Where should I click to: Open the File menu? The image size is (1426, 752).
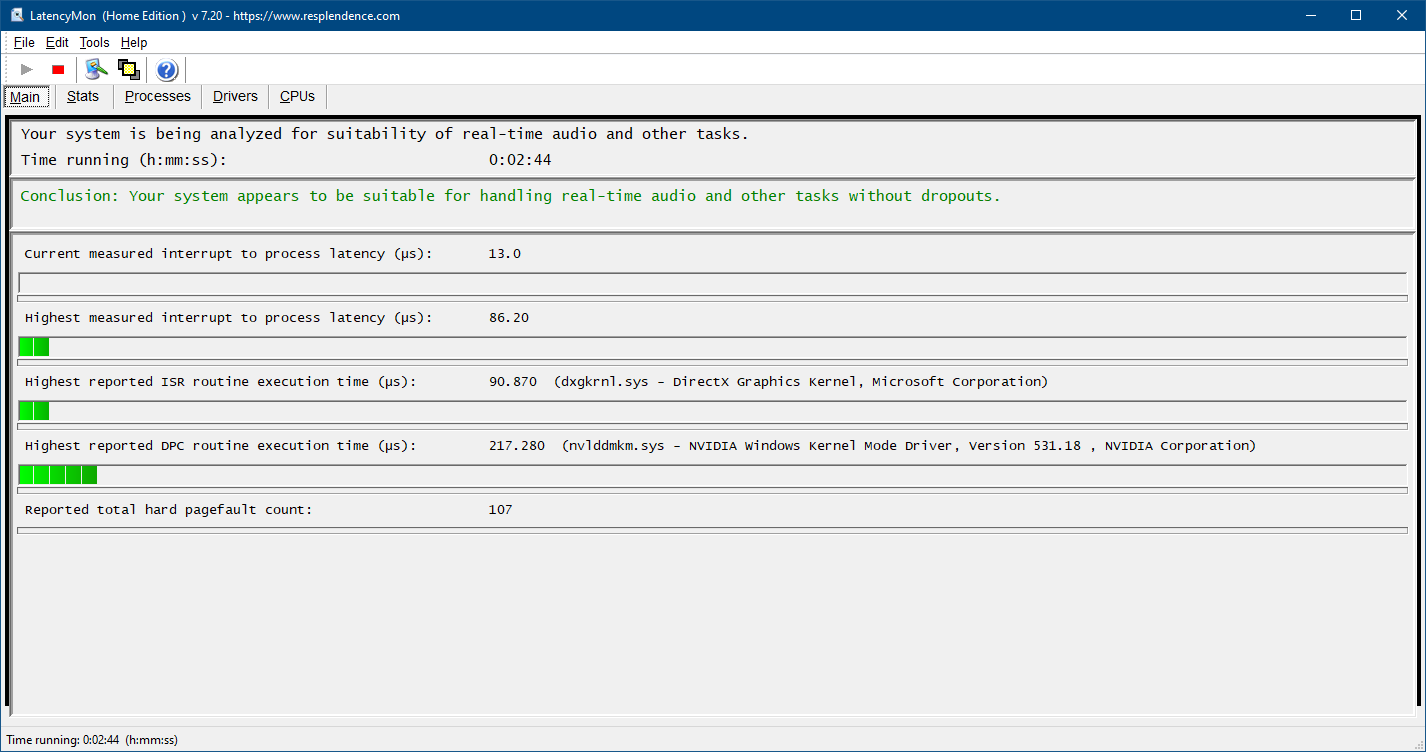[x=24, y=43]
